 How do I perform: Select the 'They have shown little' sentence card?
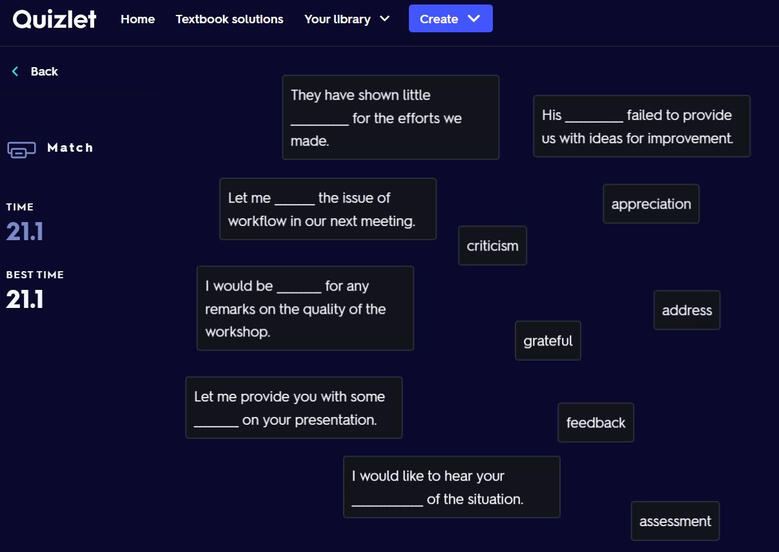tap(390, 117)
